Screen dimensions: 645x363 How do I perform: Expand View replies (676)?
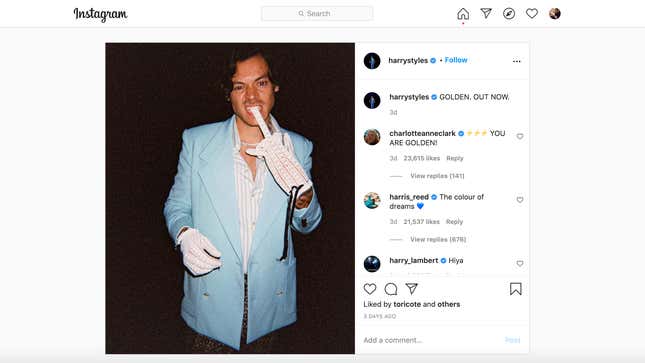click(x=438, y=239)
